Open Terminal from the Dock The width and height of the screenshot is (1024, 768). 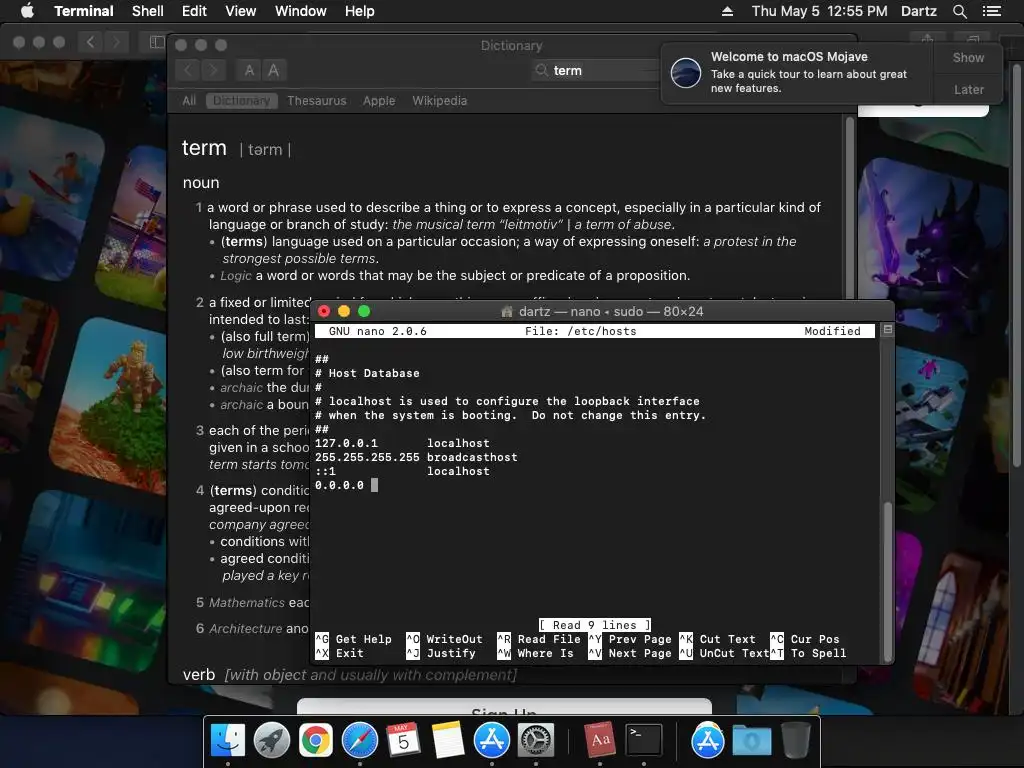644,741
